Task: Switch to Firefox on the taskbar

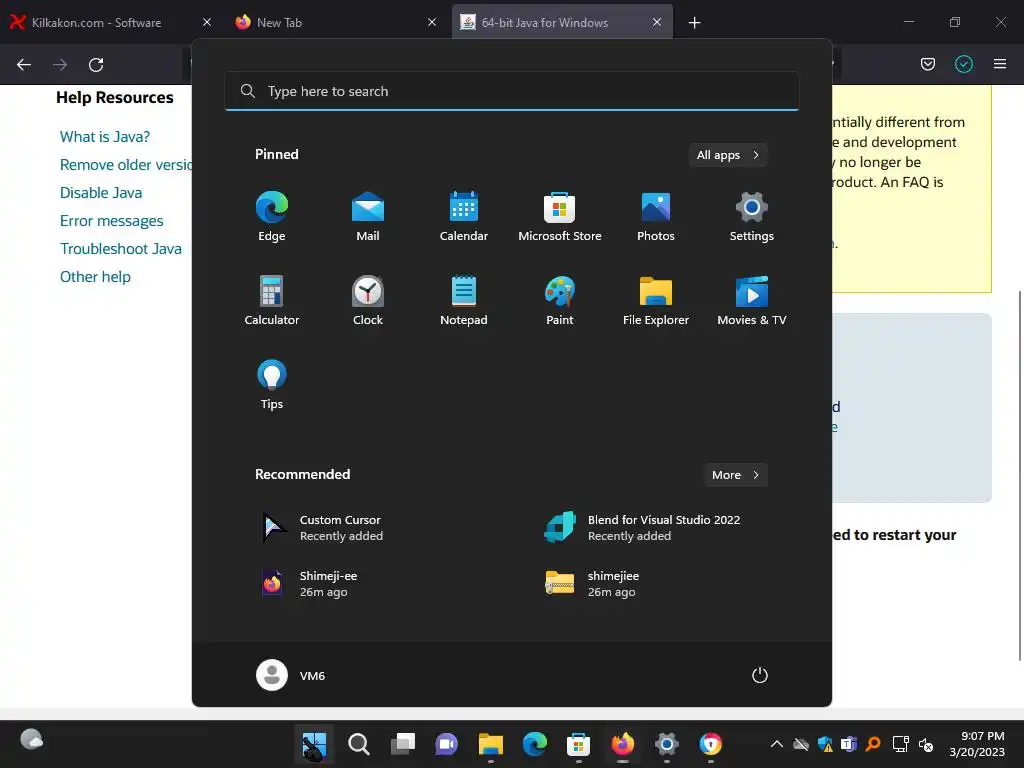Action: coord(622,744)
